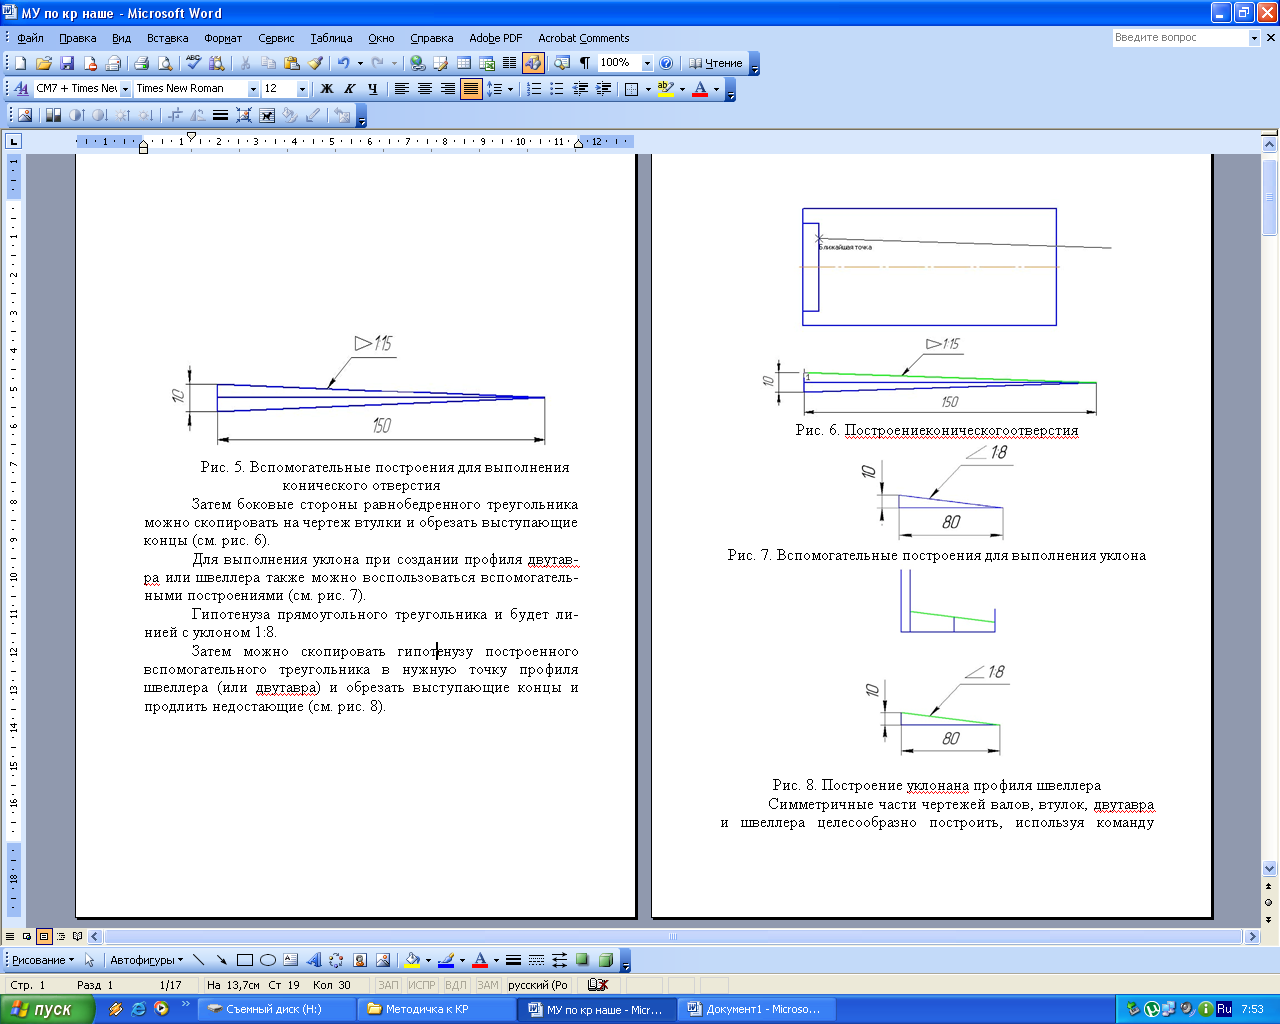This screenshot has width=1280, height=1024.
Task: Toggle the numbered list button
Action: (x=534, y=89)
